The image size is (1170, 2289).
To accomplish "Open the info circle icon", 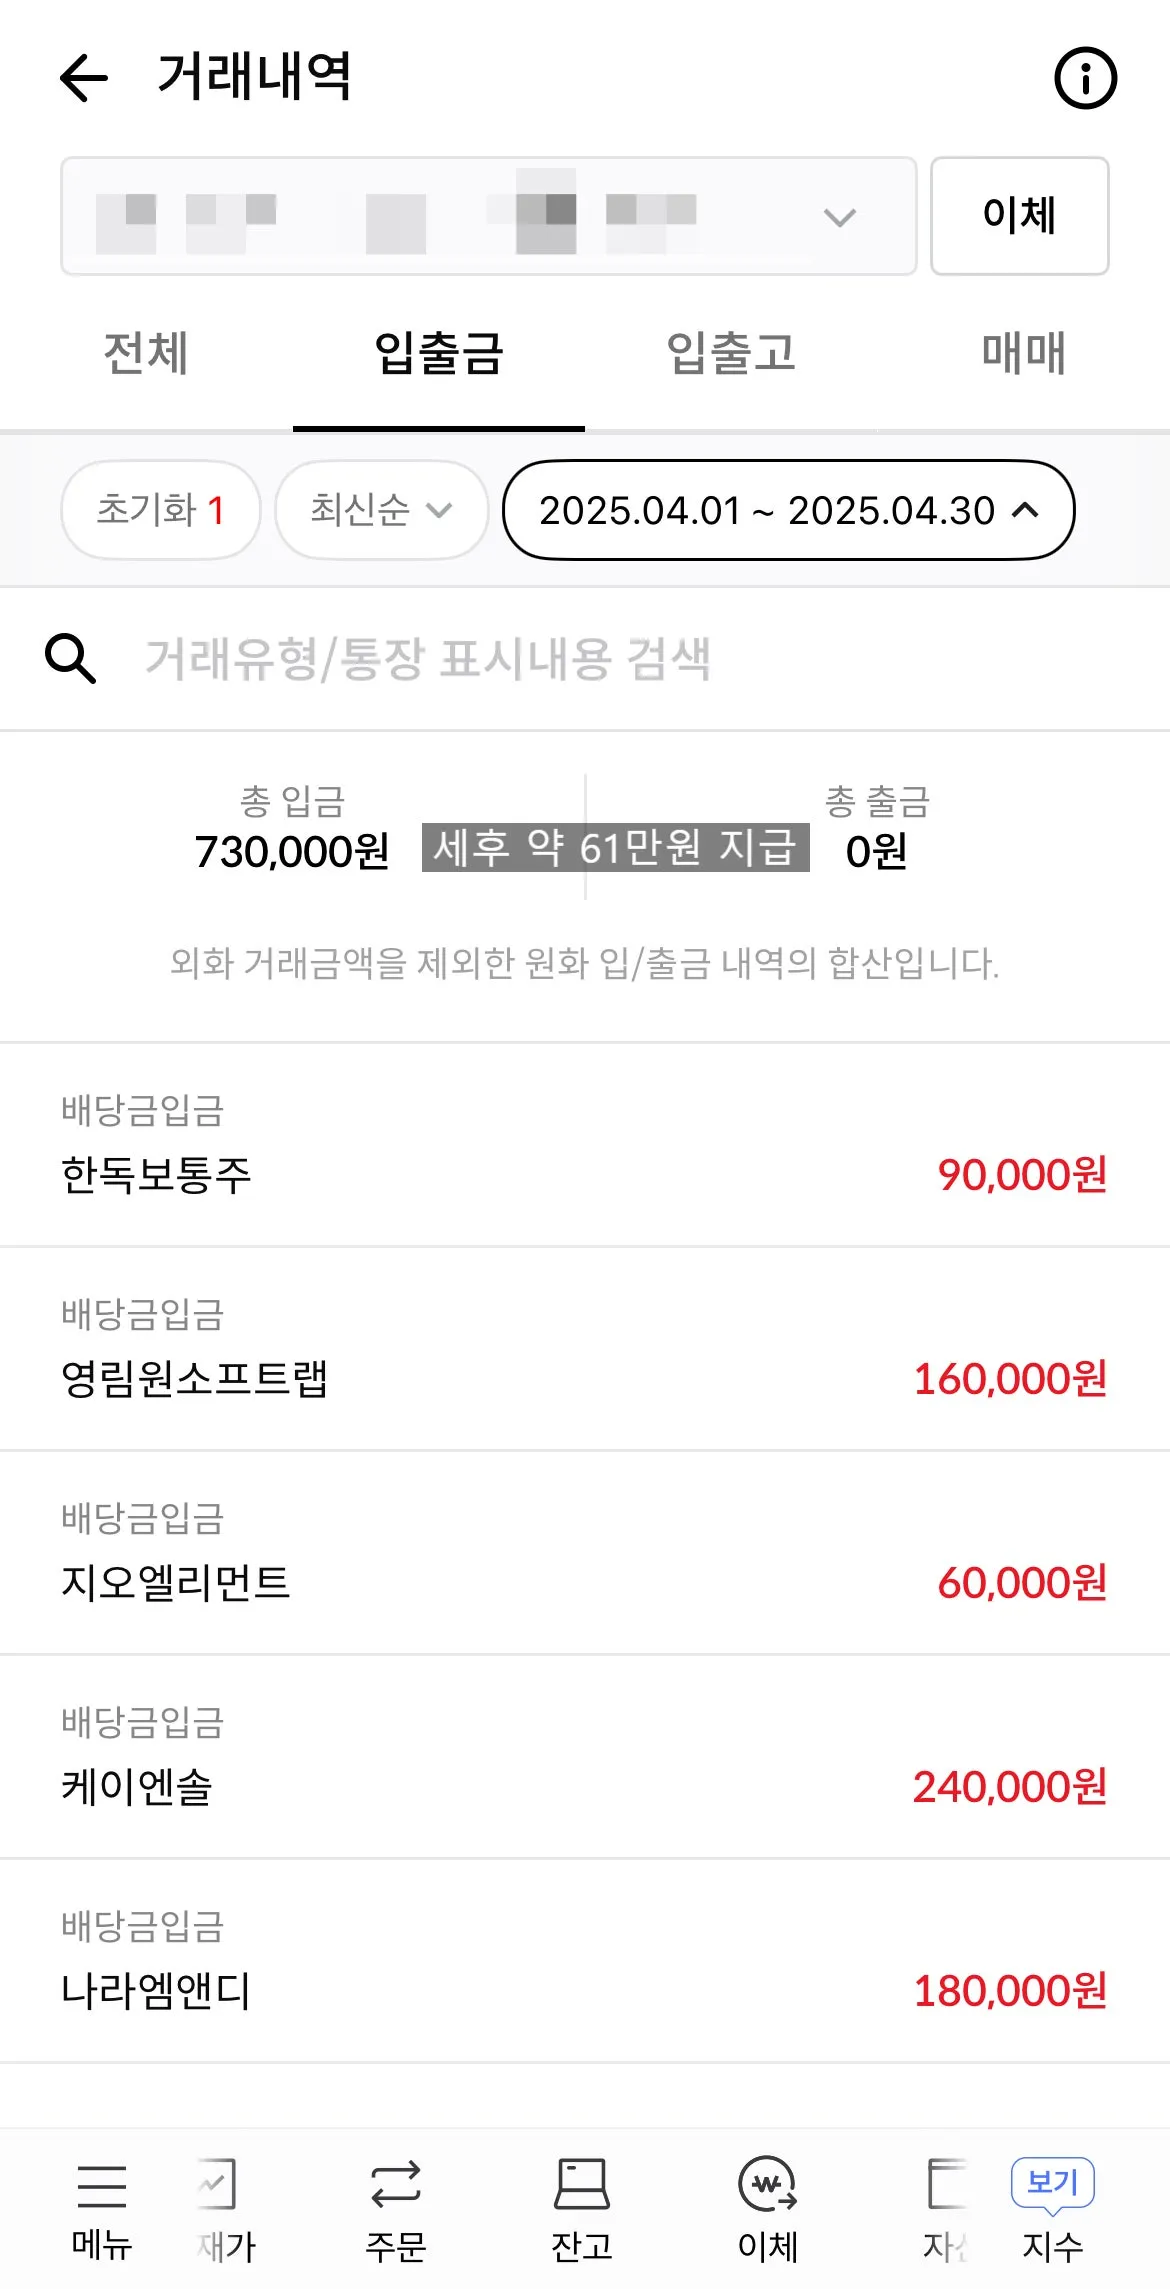I will [1085, 78].
